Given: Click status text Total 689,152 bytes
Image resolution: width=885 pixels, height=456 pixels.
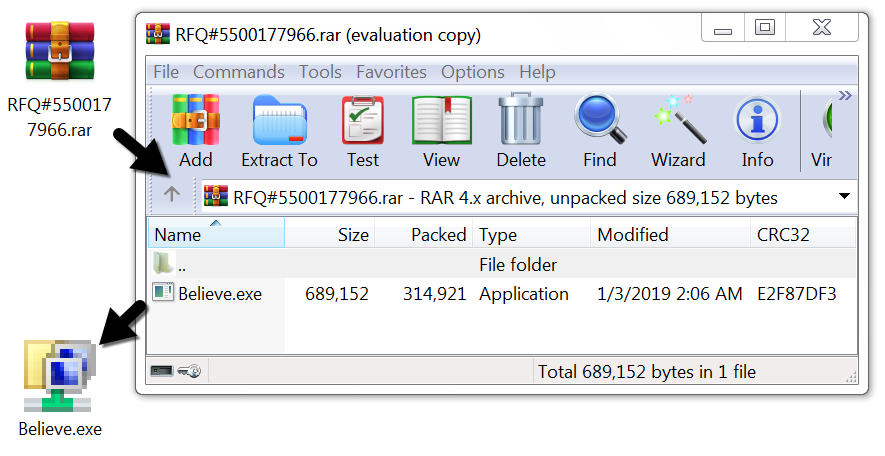Looking at the screenshot, I should (x=646, y=371).
